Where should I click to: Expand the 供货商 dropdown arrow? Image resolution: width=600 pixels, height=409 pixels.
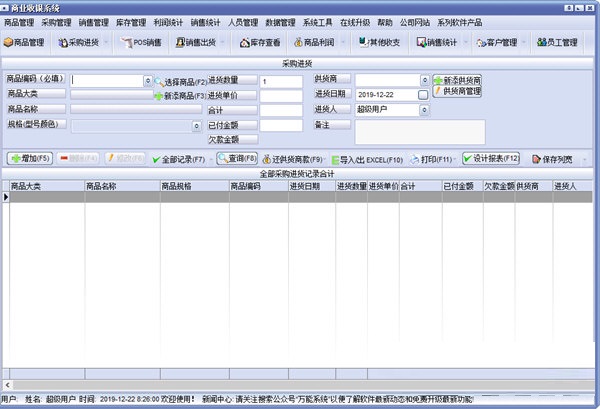[424, 80]
